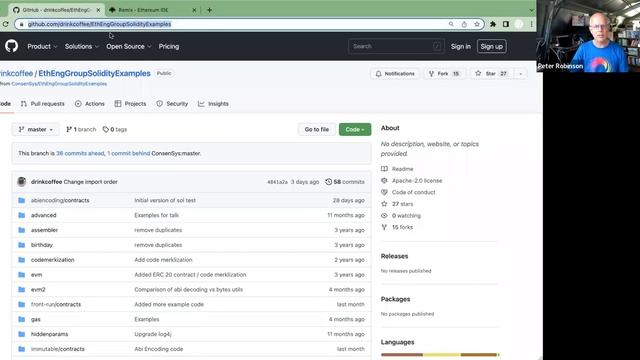Click Pricing in GitHub header
Viewport: 640px width, 360px height.
click(169, 47)
